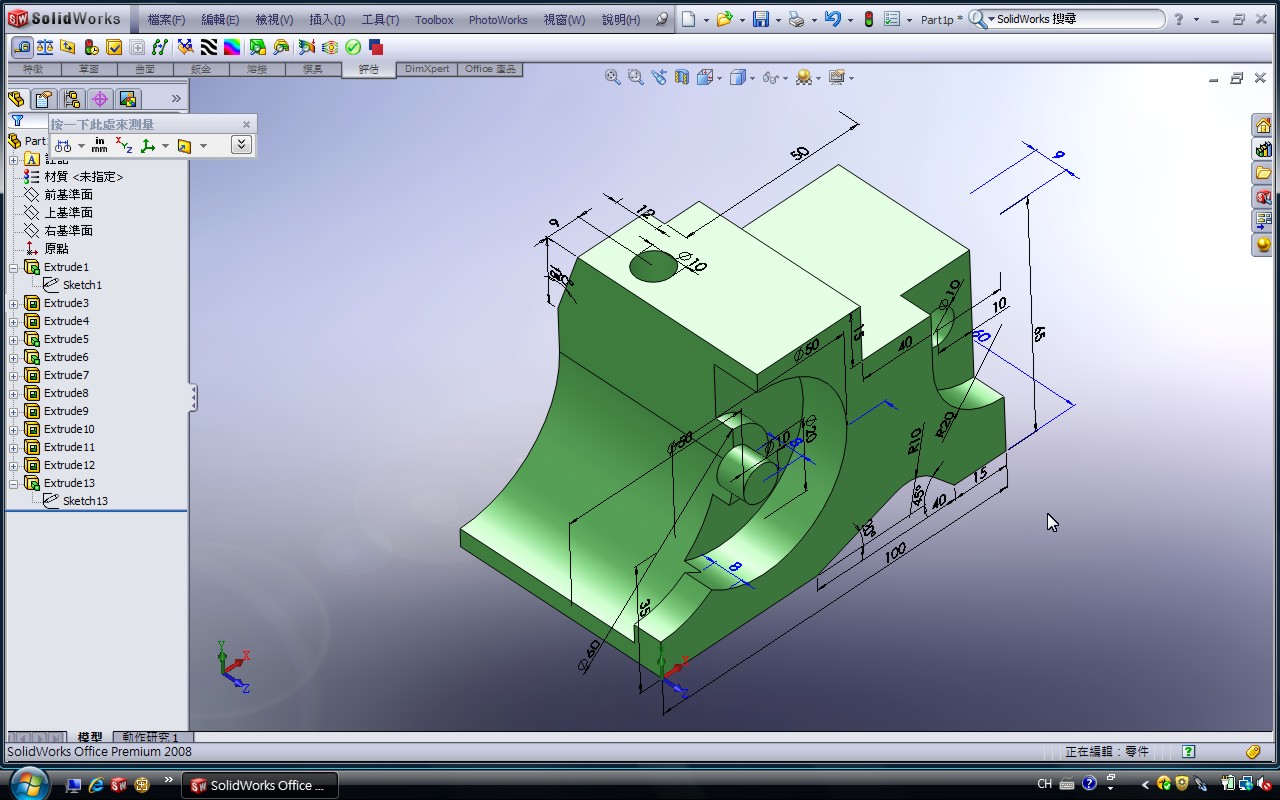Switch to the DimXpert command tab
Screen dimensions: 1280x800
coord(427,69)
